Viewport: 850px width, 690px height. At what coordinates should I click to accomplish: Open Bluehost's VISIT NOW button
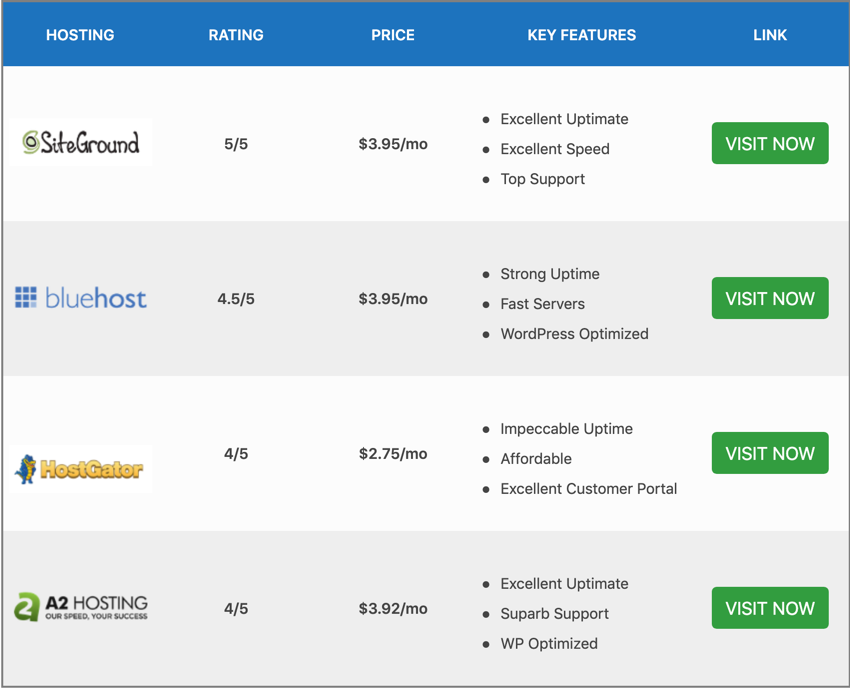click(x=770, y=298)
